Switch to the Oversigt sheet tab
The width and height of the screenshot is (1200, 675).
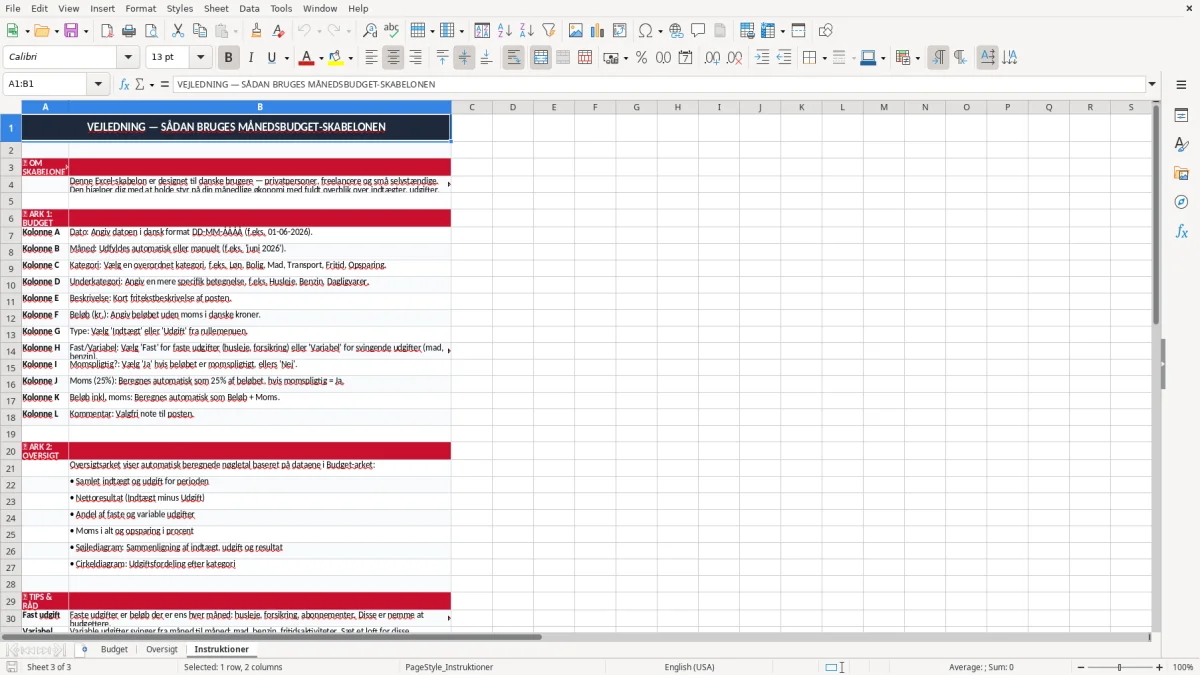[162, 650]
